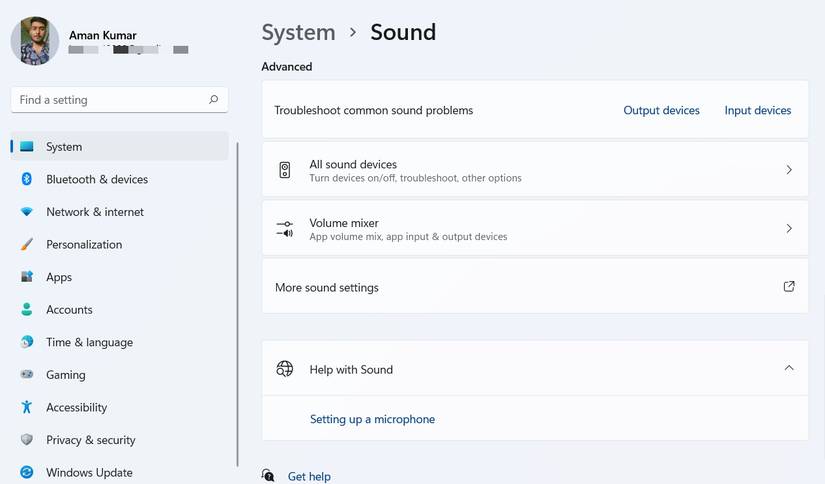The image size is (825, 484).
Task: Collapse the Help with Sound section
Action: coord(789,368)
